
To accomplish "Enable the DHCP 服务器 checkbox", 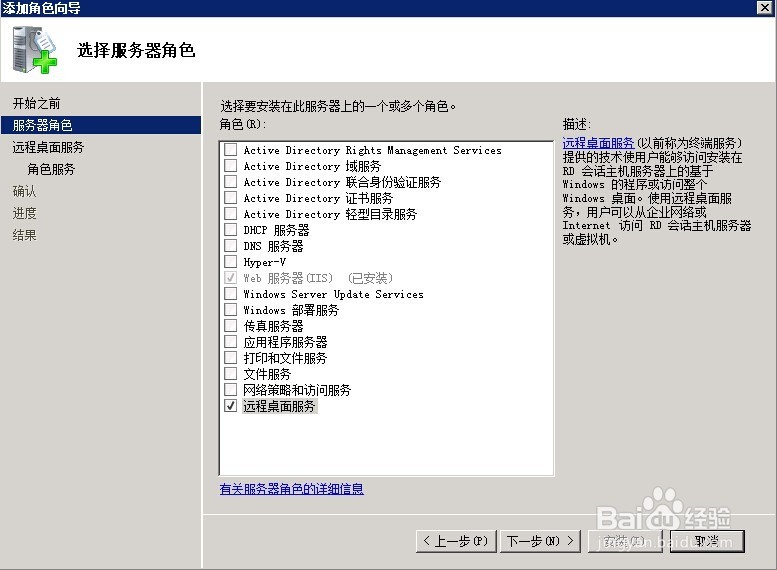I will tap(230, 229).
